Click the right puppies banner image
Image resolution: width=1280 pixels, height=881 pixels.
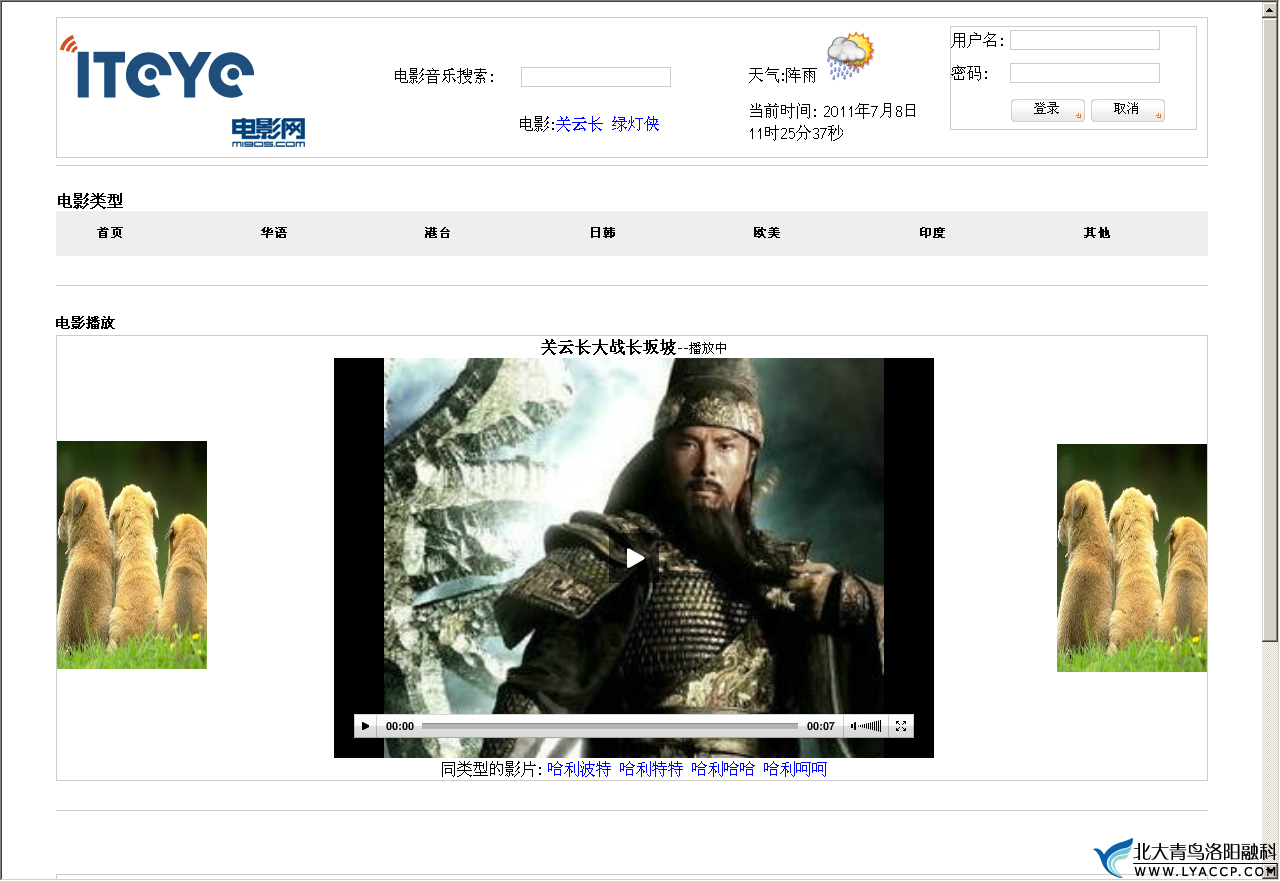1132,558
